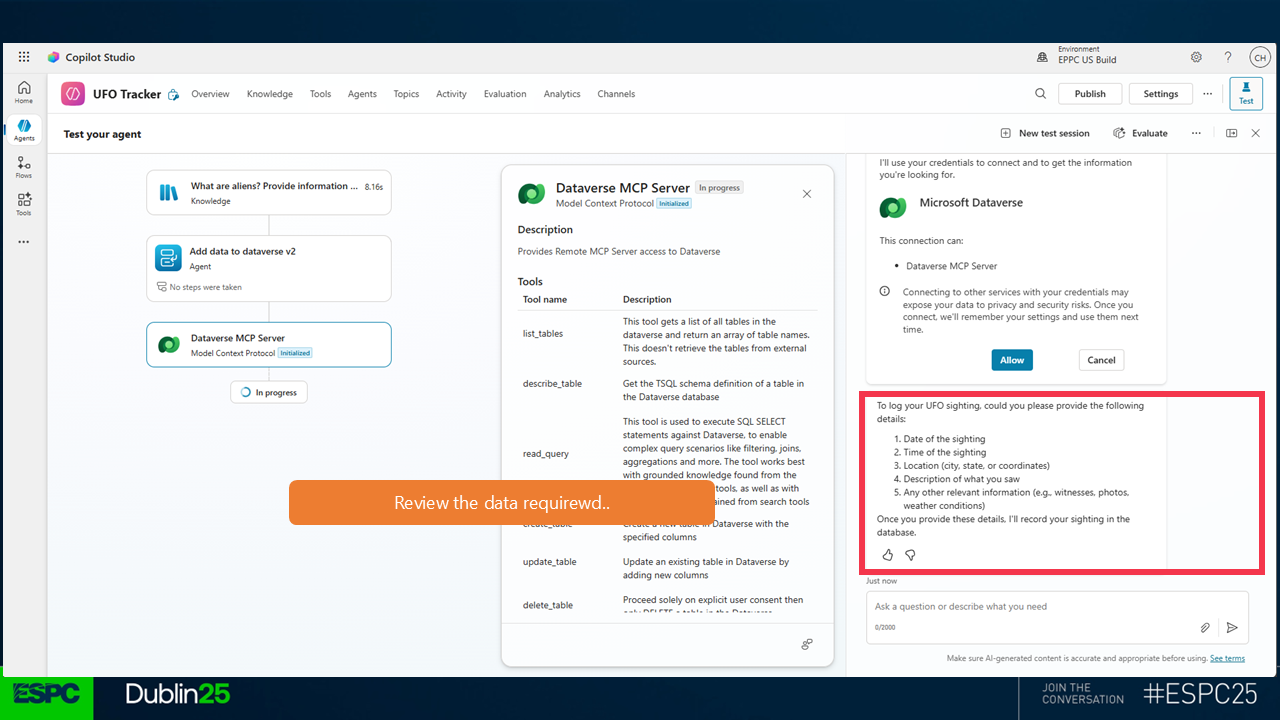Open Flows from the left sidebar
The width and height of the screenshot is (1280, 720).
[x=24, y=167]
